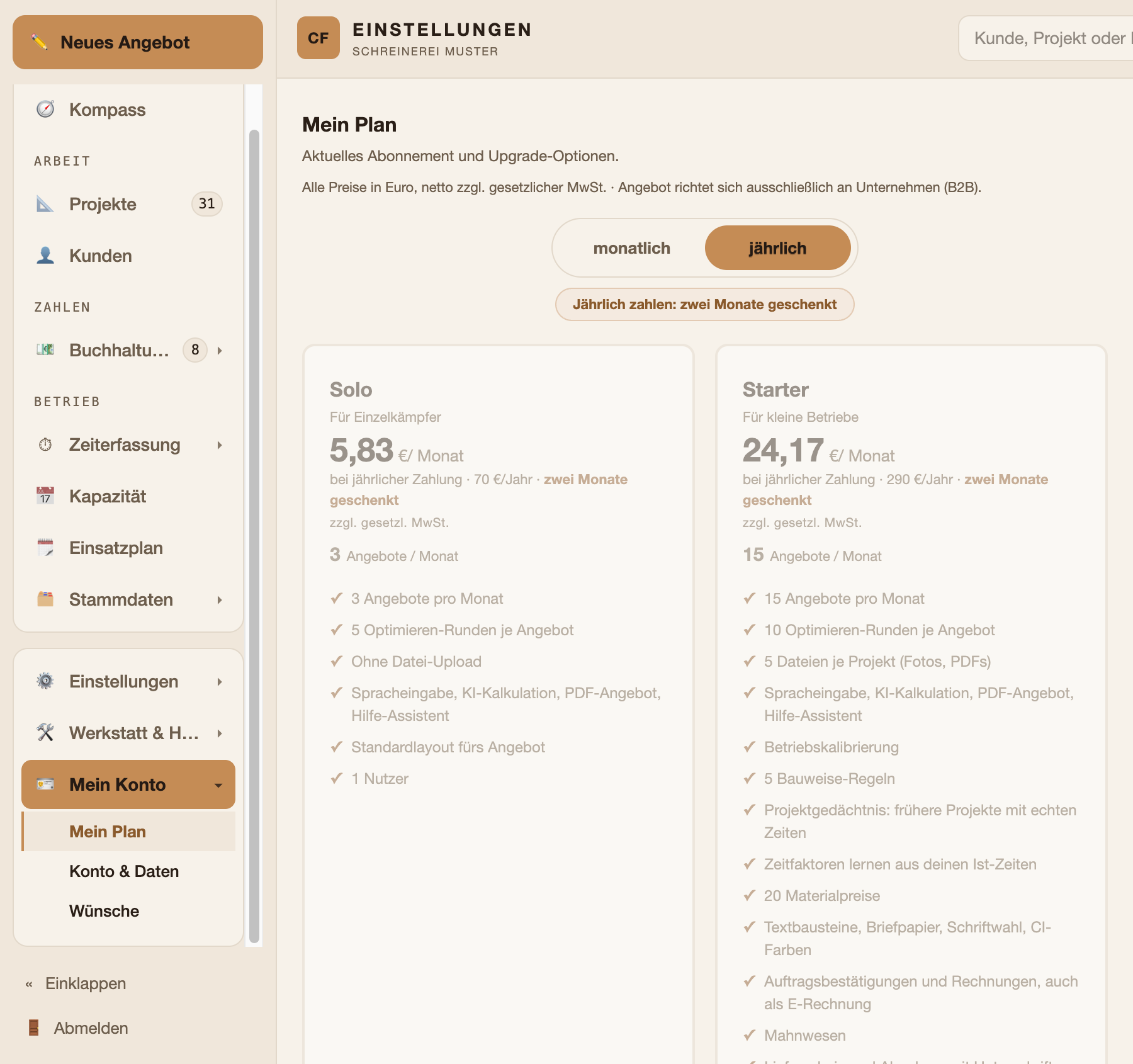Click the yearly discount hint badge

pyautogui.click(x=705, y=304)
